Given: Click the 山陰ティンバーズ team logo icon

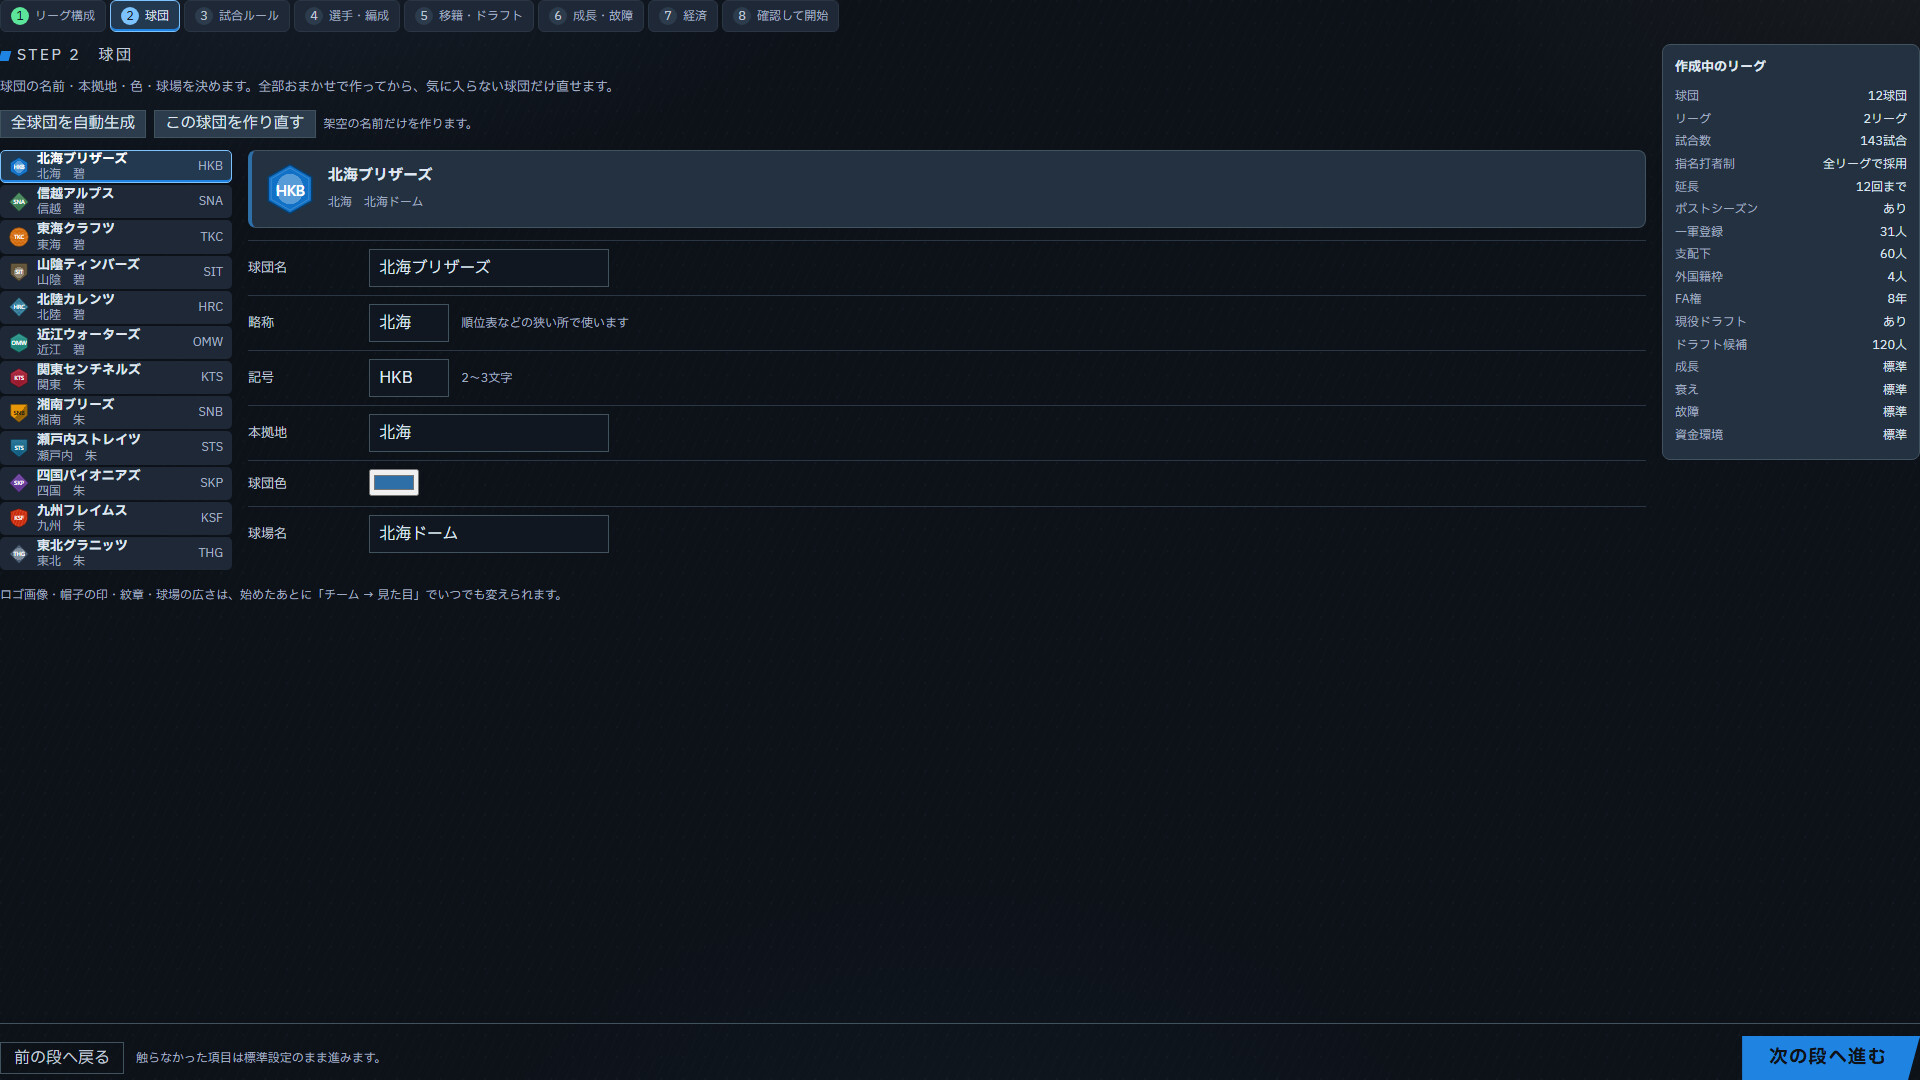Looking at the screenshot, I should pos(19,272).
